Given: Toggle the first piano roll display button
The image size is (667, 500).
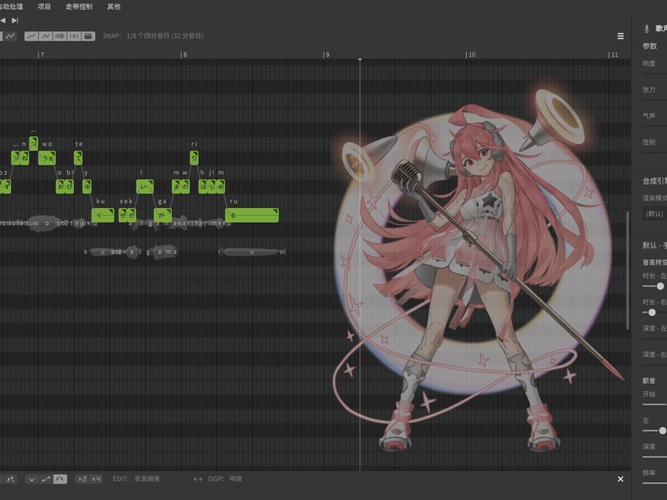Looking at the screenshot, I should click(31, 36).
